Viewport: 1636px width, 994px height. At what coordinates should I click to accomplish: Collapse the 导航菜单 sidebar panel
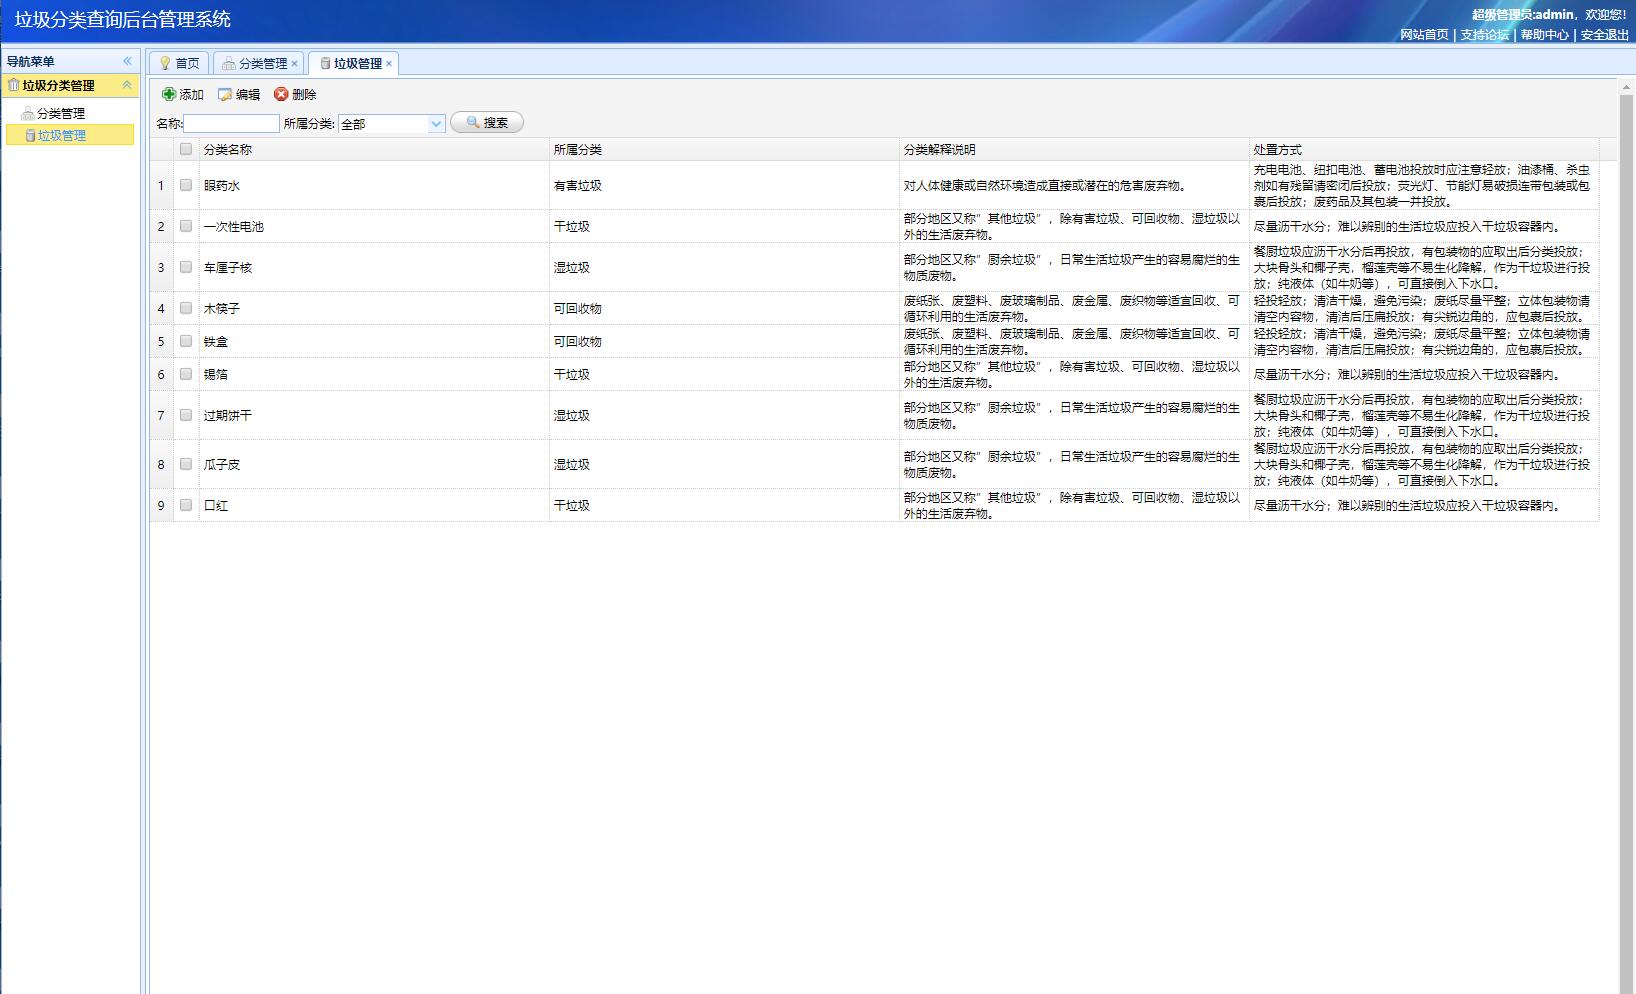tap(127, 61)
